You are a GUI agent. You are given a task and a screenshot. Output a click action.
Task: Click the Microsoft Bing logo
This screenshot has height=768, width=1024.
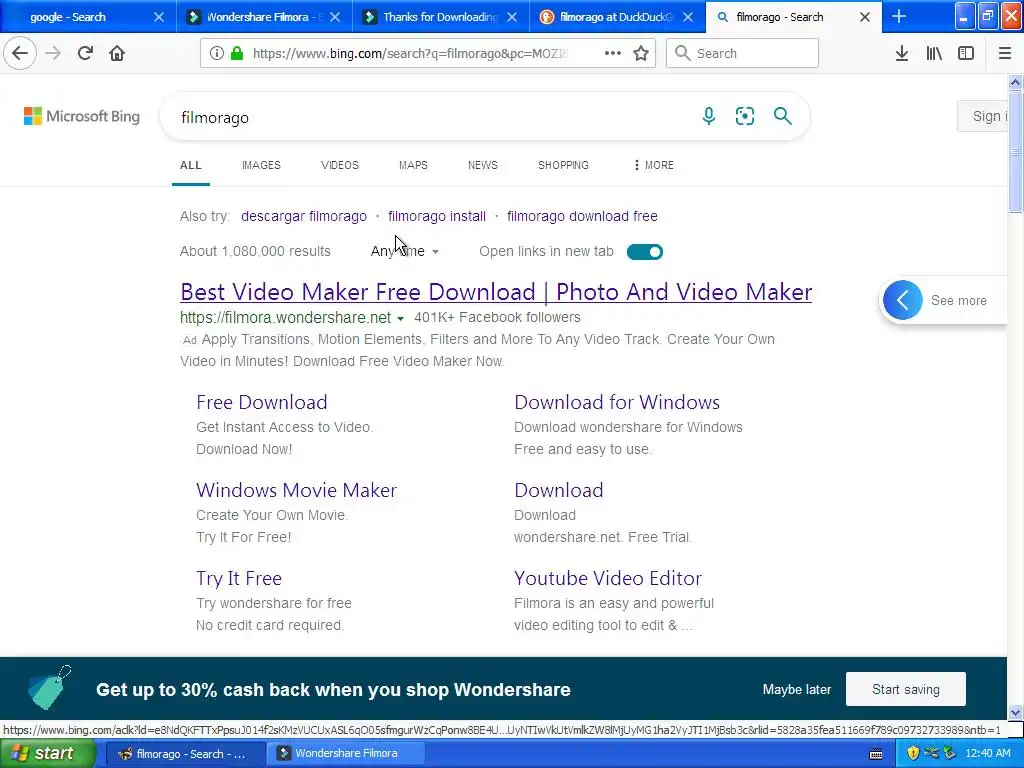[x=82, y=116]
